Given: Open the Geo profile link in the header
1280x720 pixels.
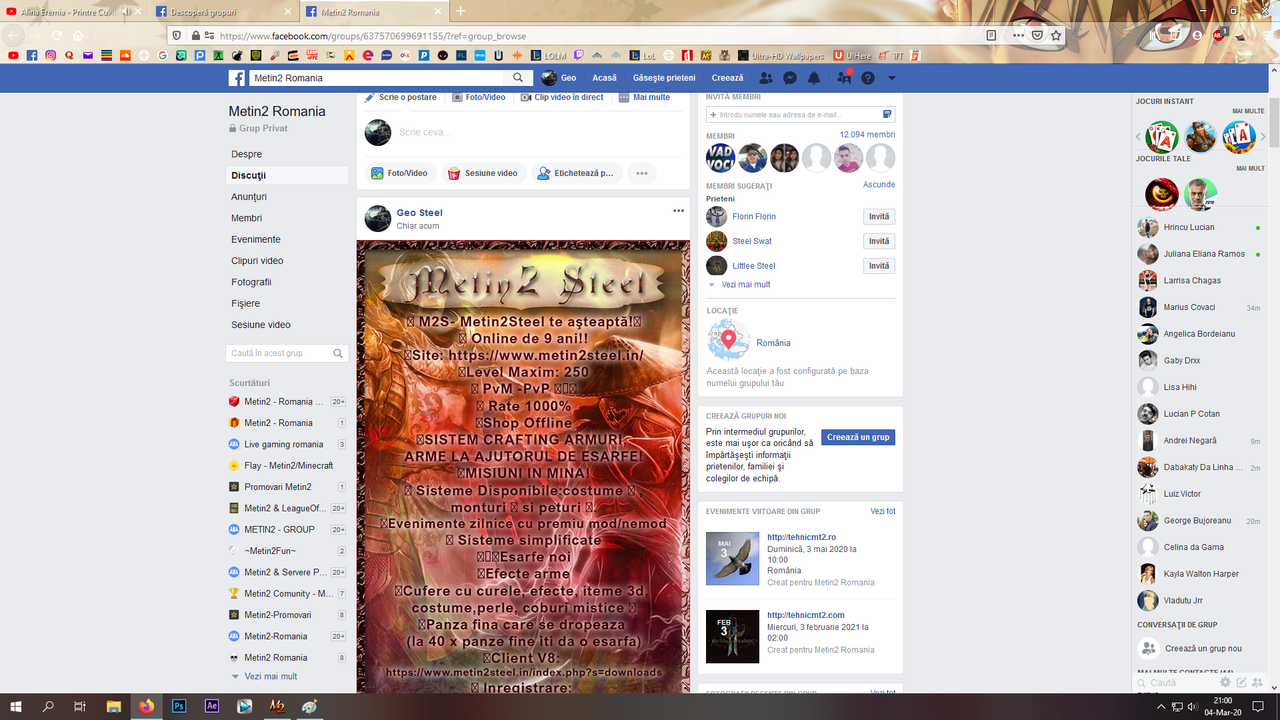Looking at the screenshot, I should tap(559, 78).
